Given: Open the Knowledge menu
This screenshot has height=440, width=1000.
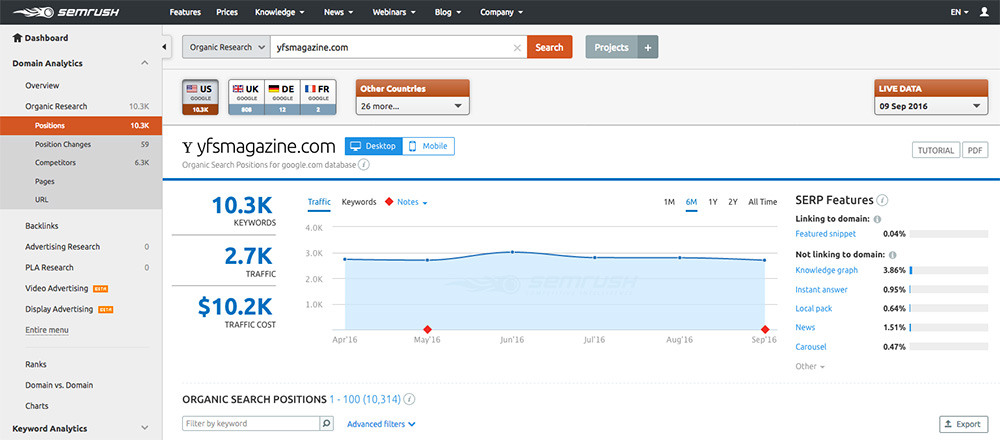Looking at the screenshot, I should point(279,12).
